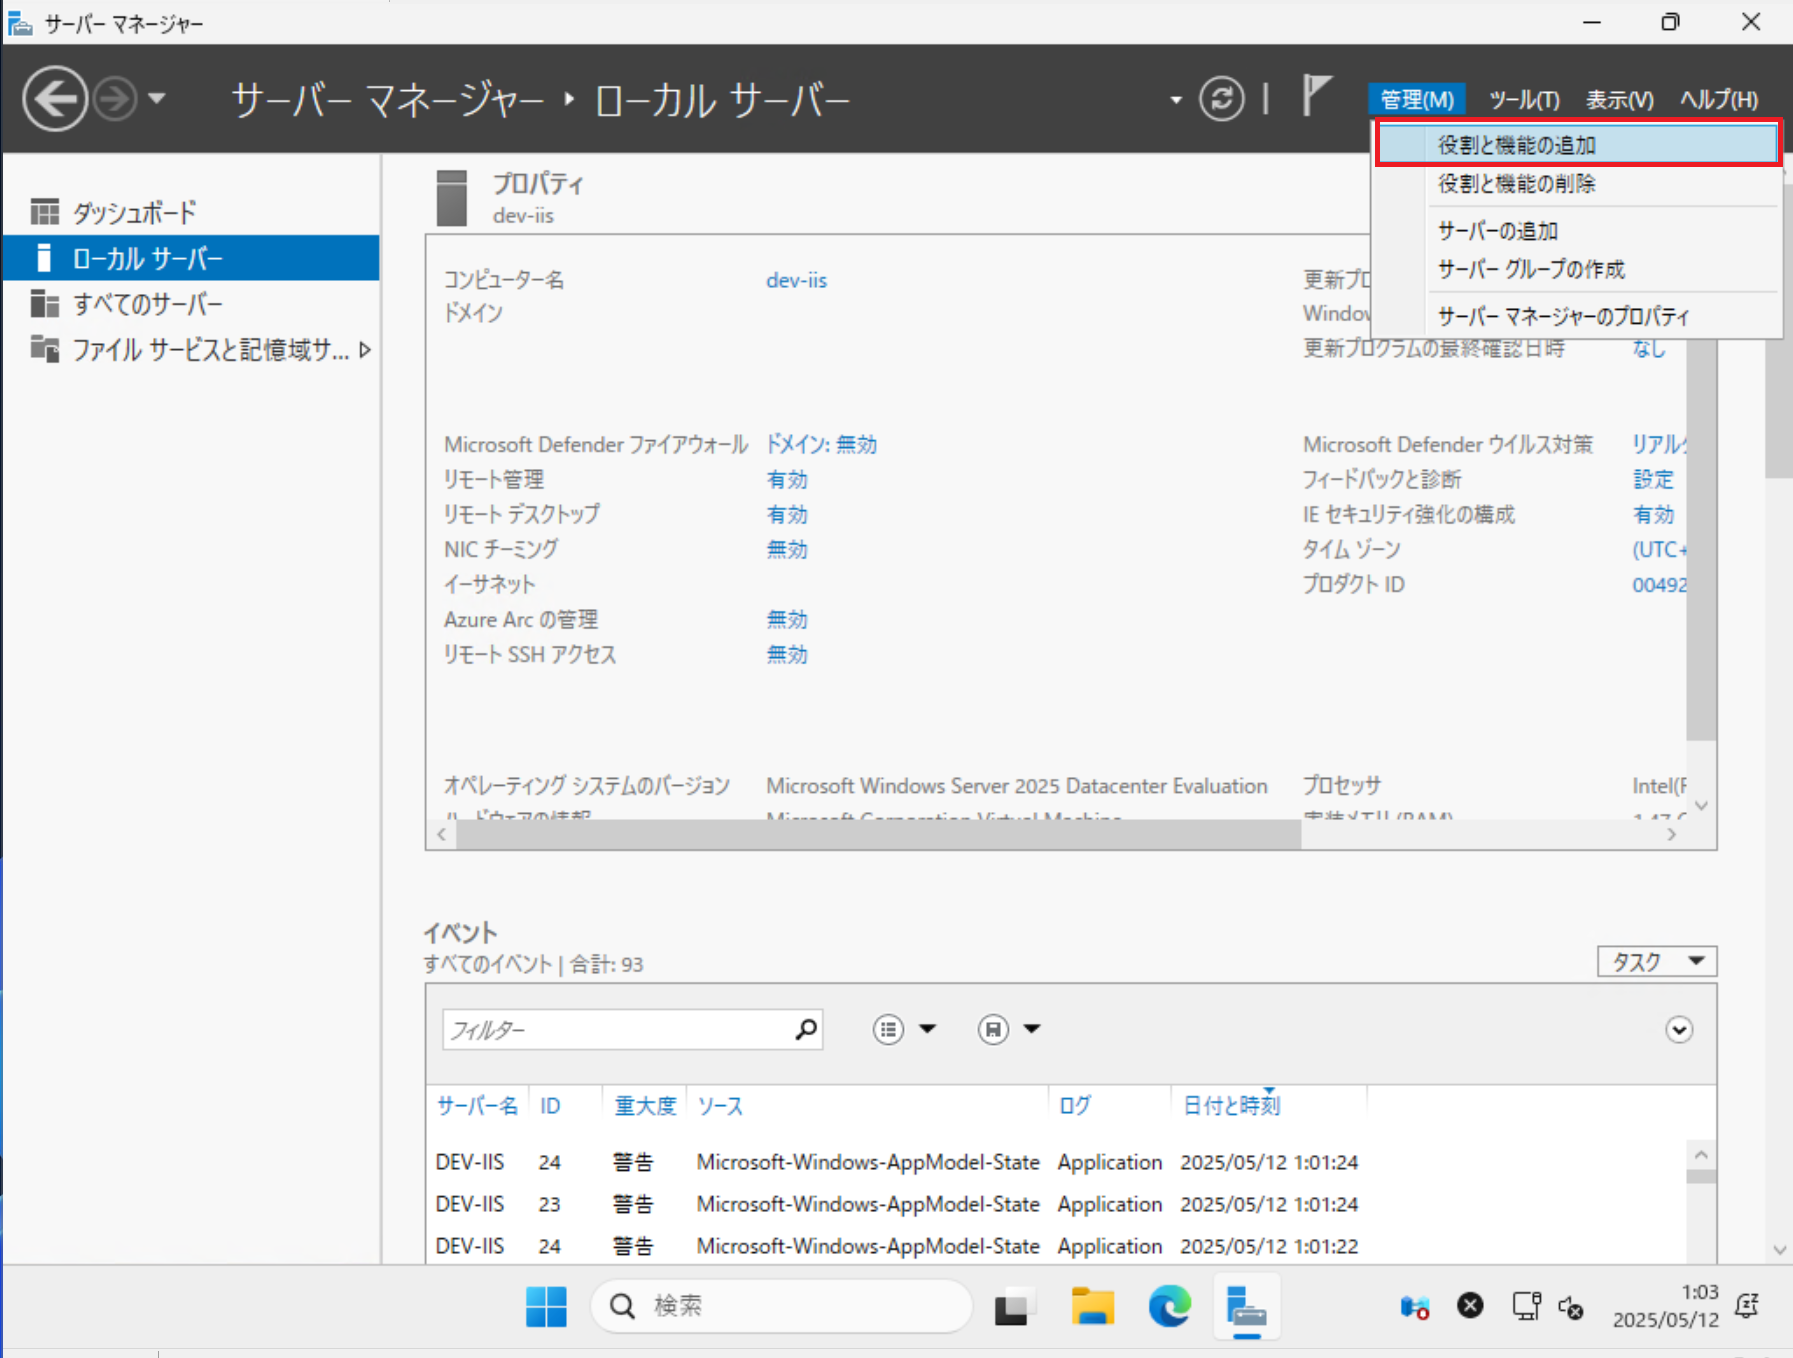
Task: Open dropdown arrow next to save query icon
Action: pyautogui.click(x=1033, y=1029)
